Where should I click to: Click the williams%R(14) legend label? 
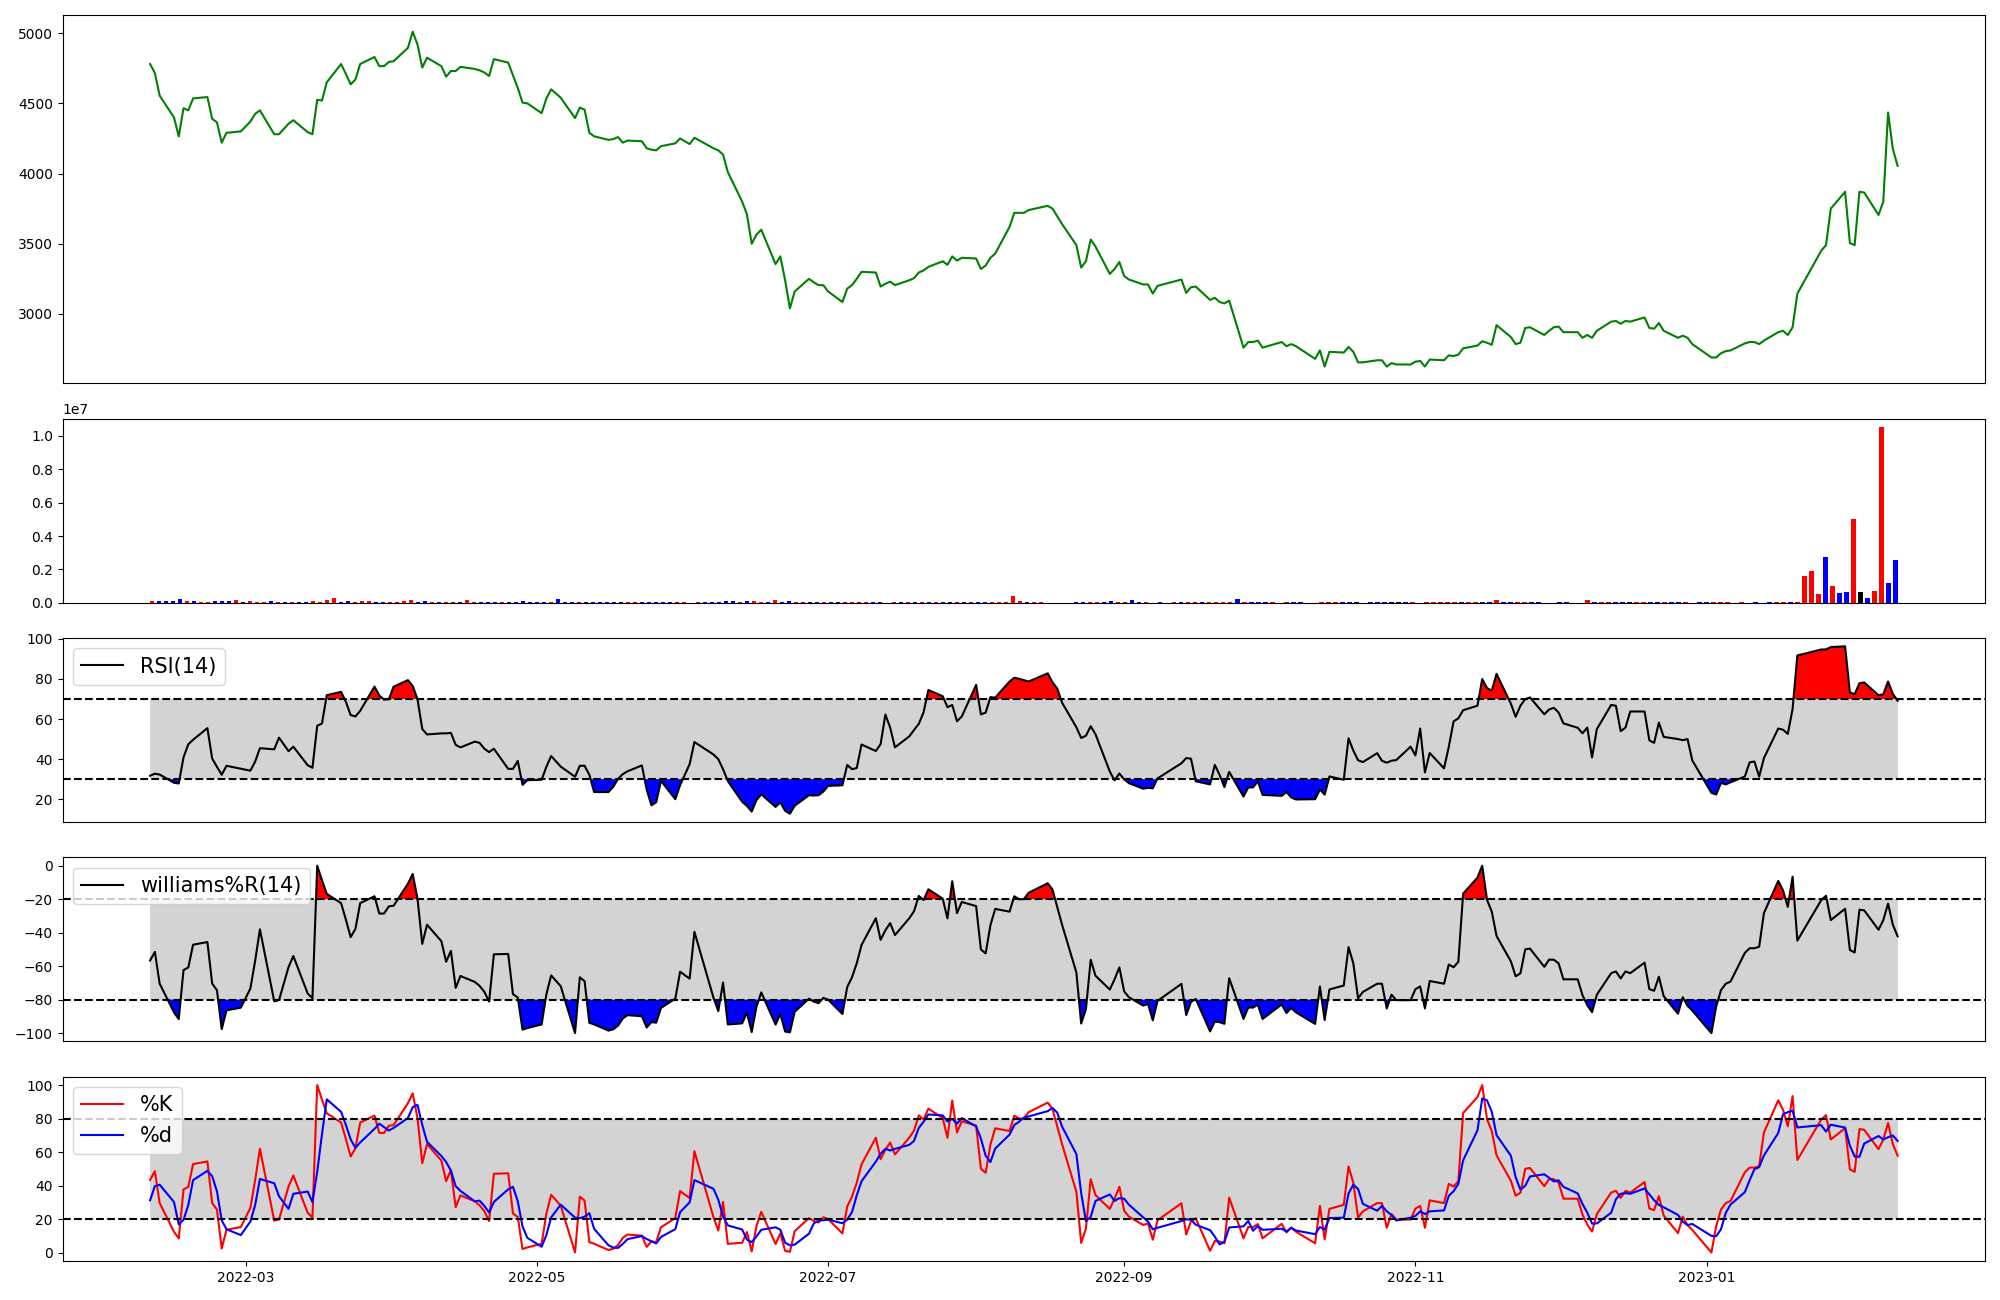(x=220, y=885)
